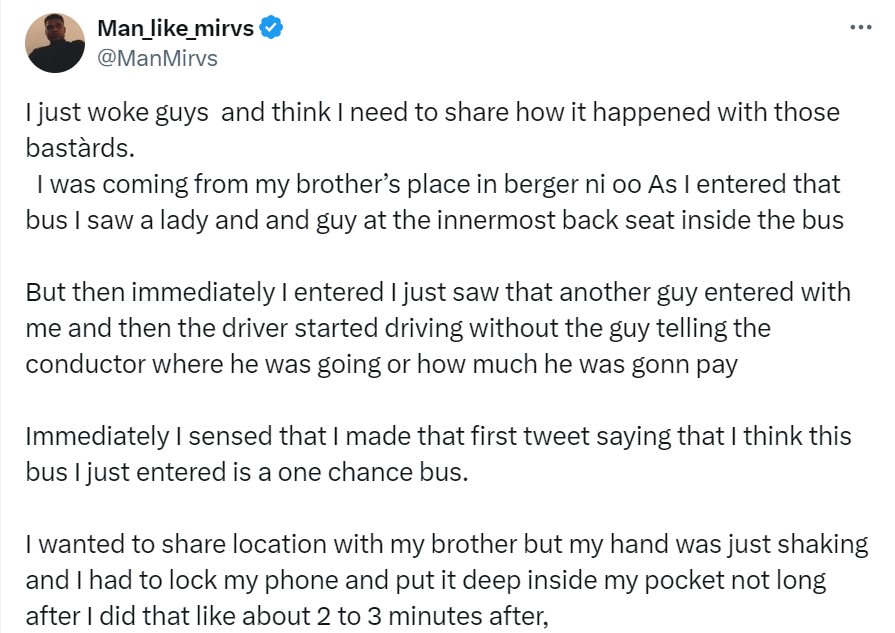895x633 pixels.
Task: Click the final line mentioning "2 to 3 minutes"
Action: click(288, 616)
